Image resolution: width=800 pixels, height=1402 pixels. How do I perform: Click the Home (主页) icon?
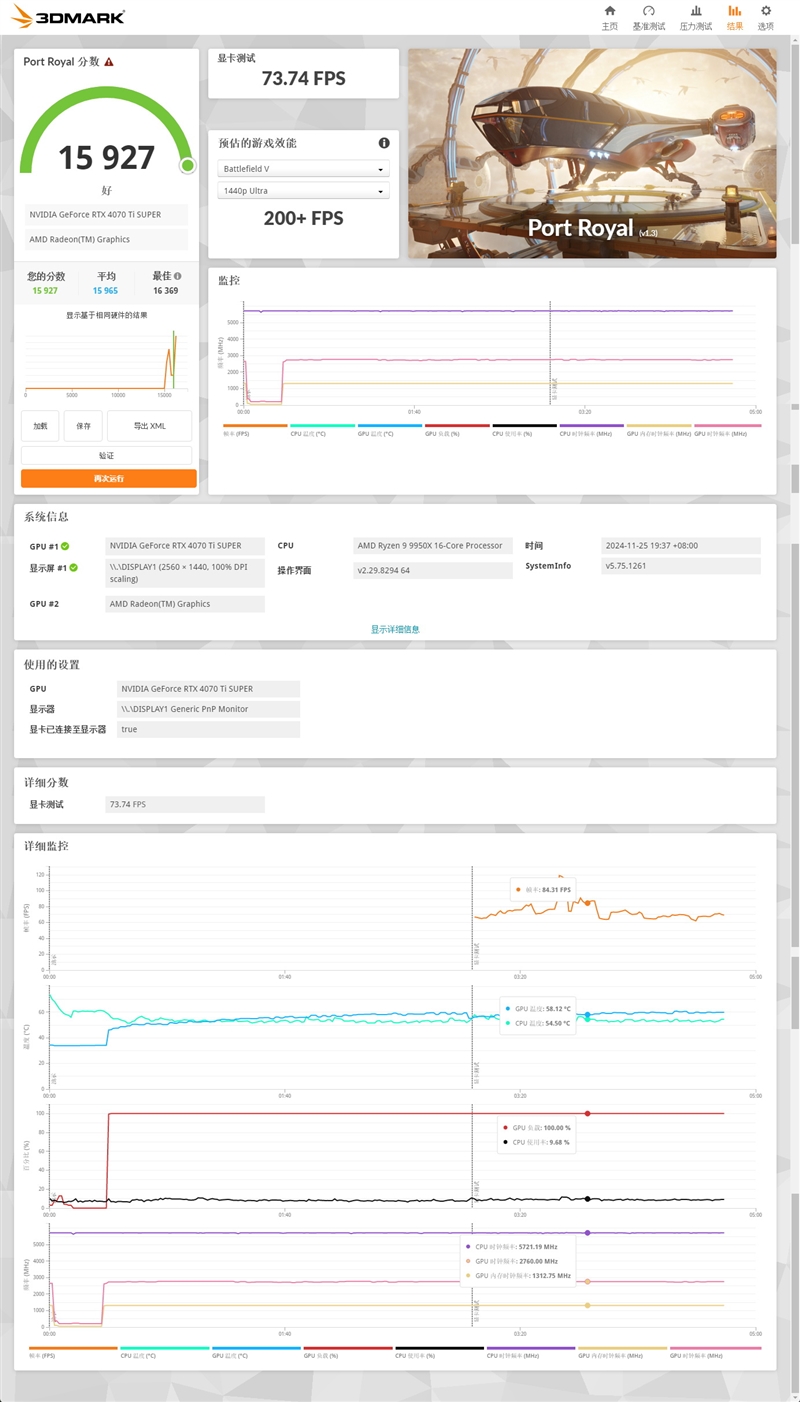(610, 14)
